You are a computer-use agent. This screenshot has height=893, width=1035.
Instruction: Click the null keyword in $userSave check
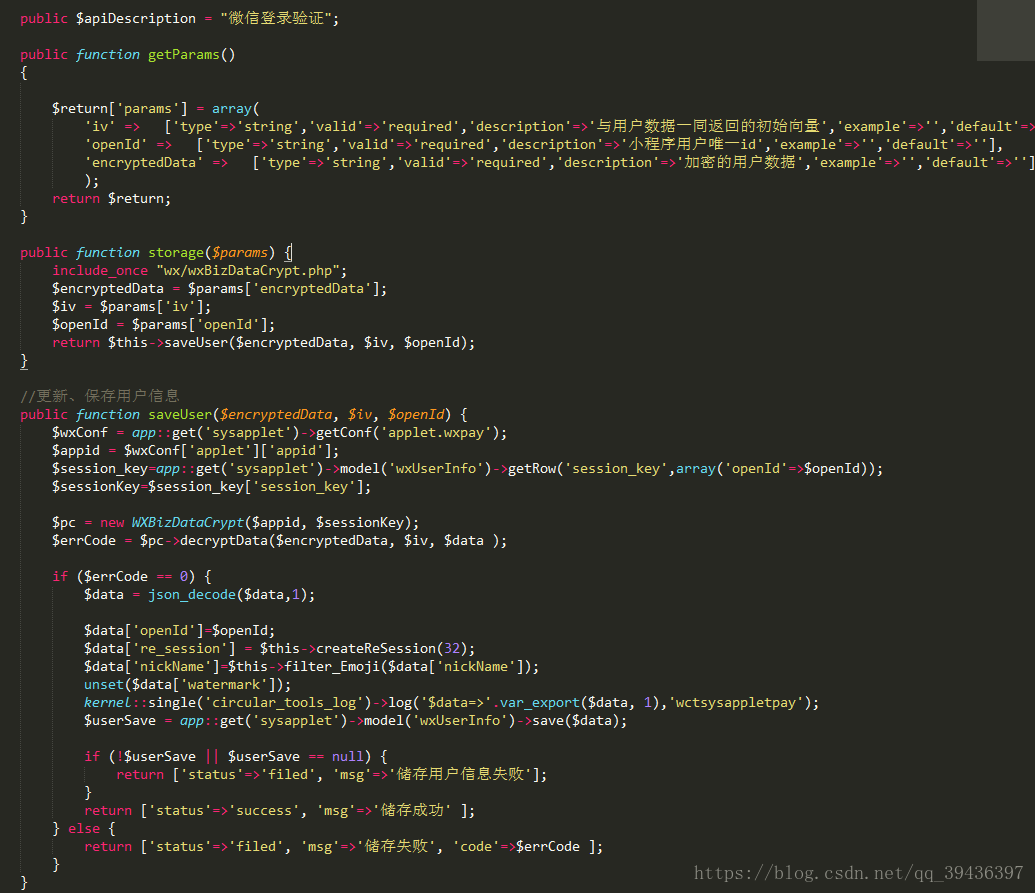click(x=347, y=757)
